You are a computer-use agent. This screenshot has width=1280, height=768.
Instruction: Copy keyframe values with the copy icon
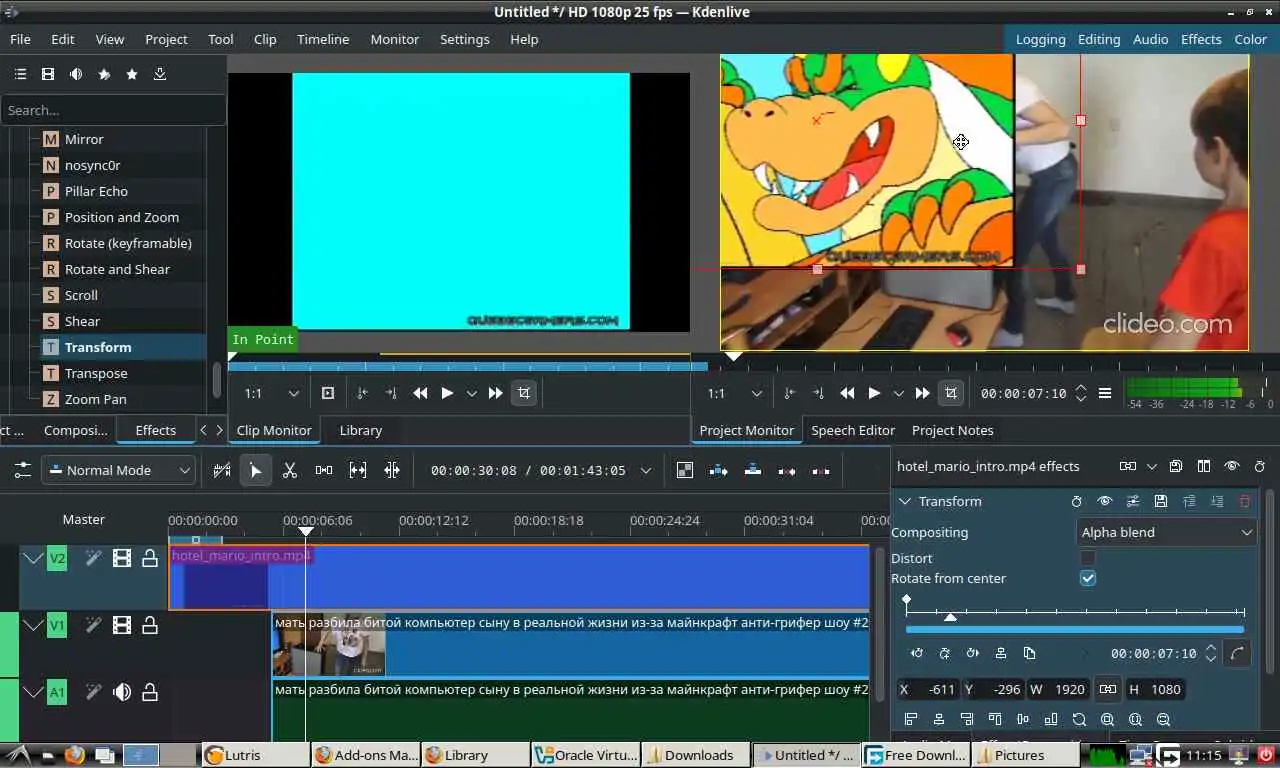click(1029, 653)
